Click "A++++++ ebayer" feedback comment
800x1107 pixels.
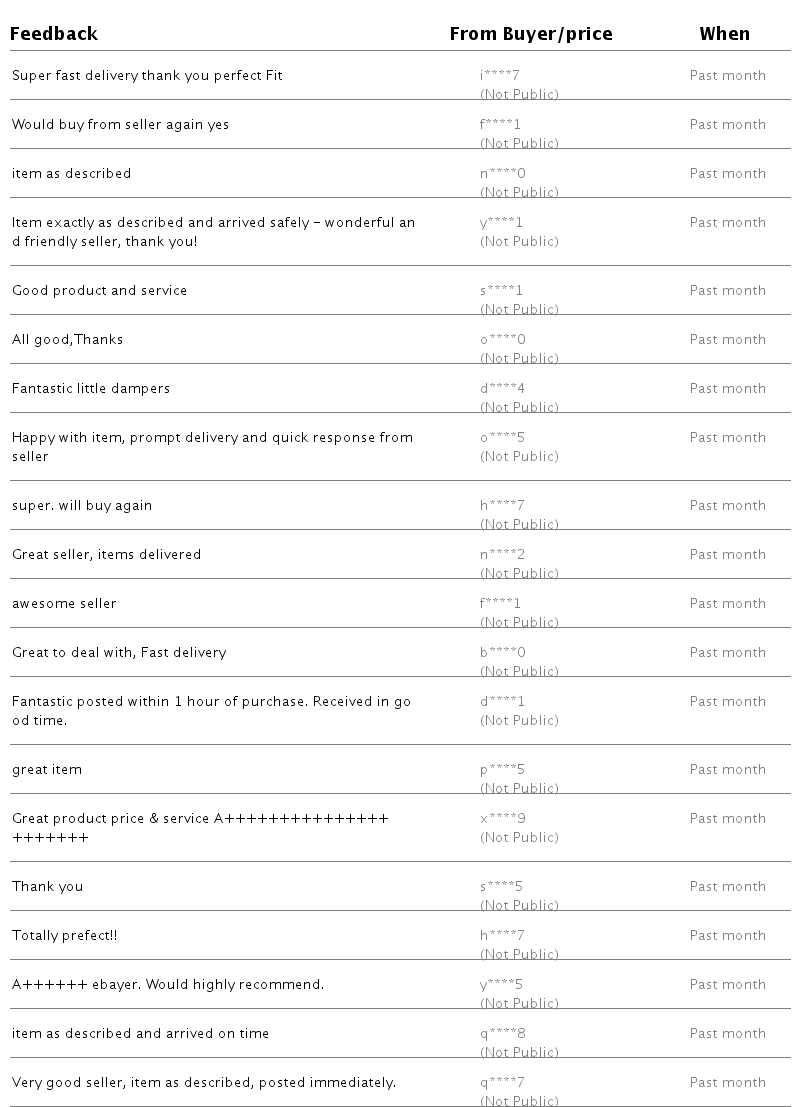[x=168, y=985]
